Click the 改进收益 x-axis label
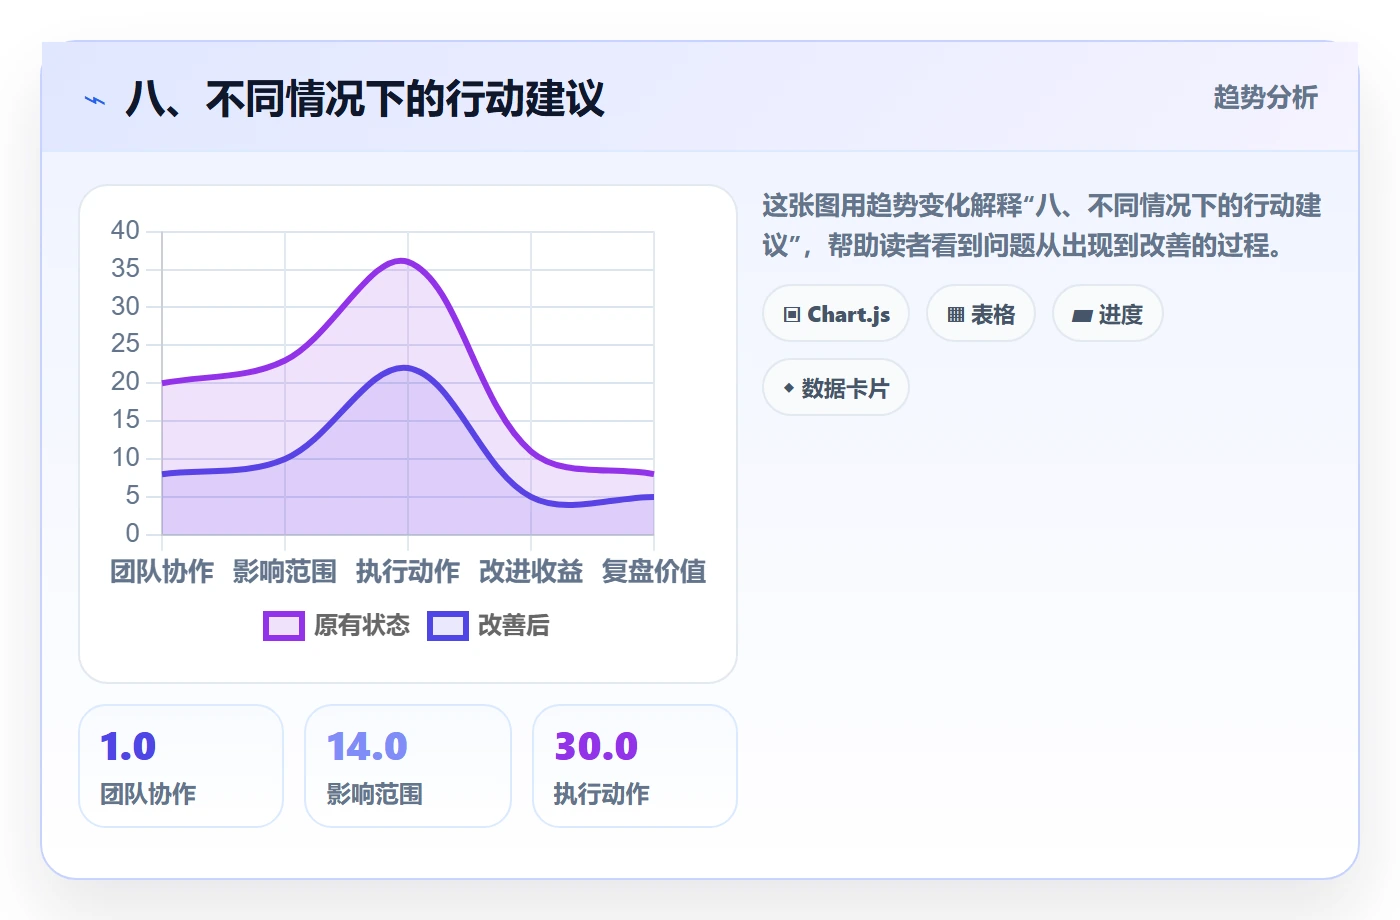The width and height of the screenshot is (1400, 920). pos(531,571)
